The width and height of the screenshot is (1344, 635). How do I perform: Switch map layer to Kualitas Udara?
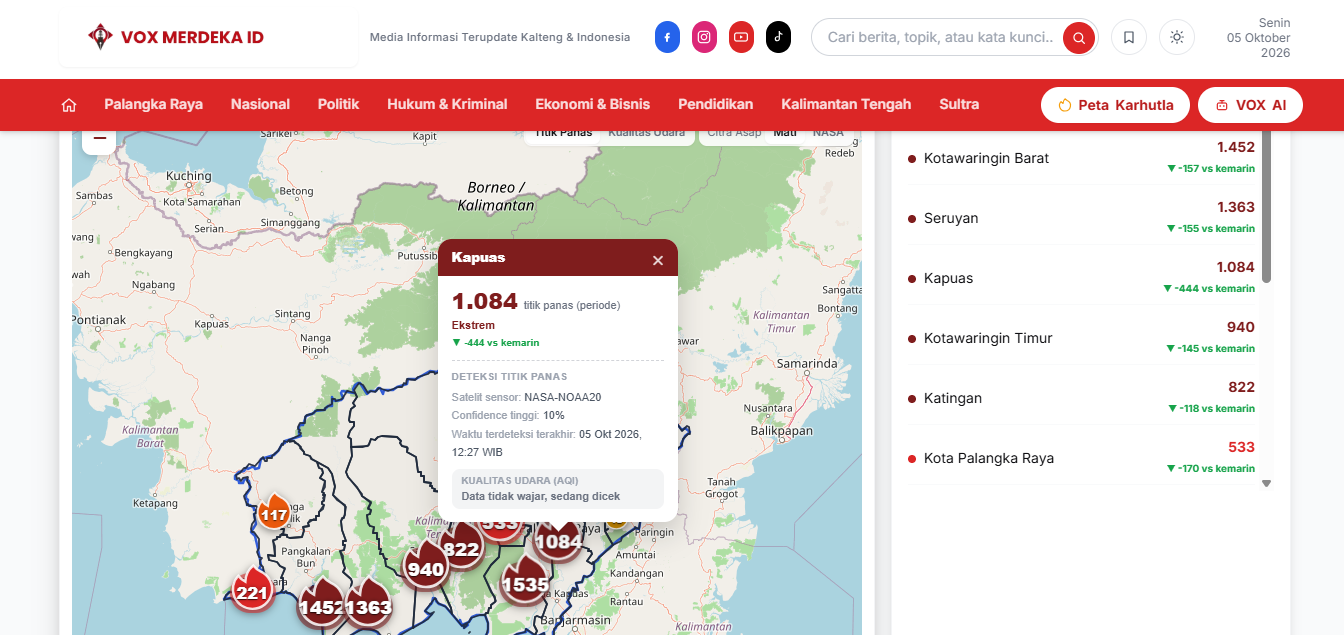pos(647,133)
